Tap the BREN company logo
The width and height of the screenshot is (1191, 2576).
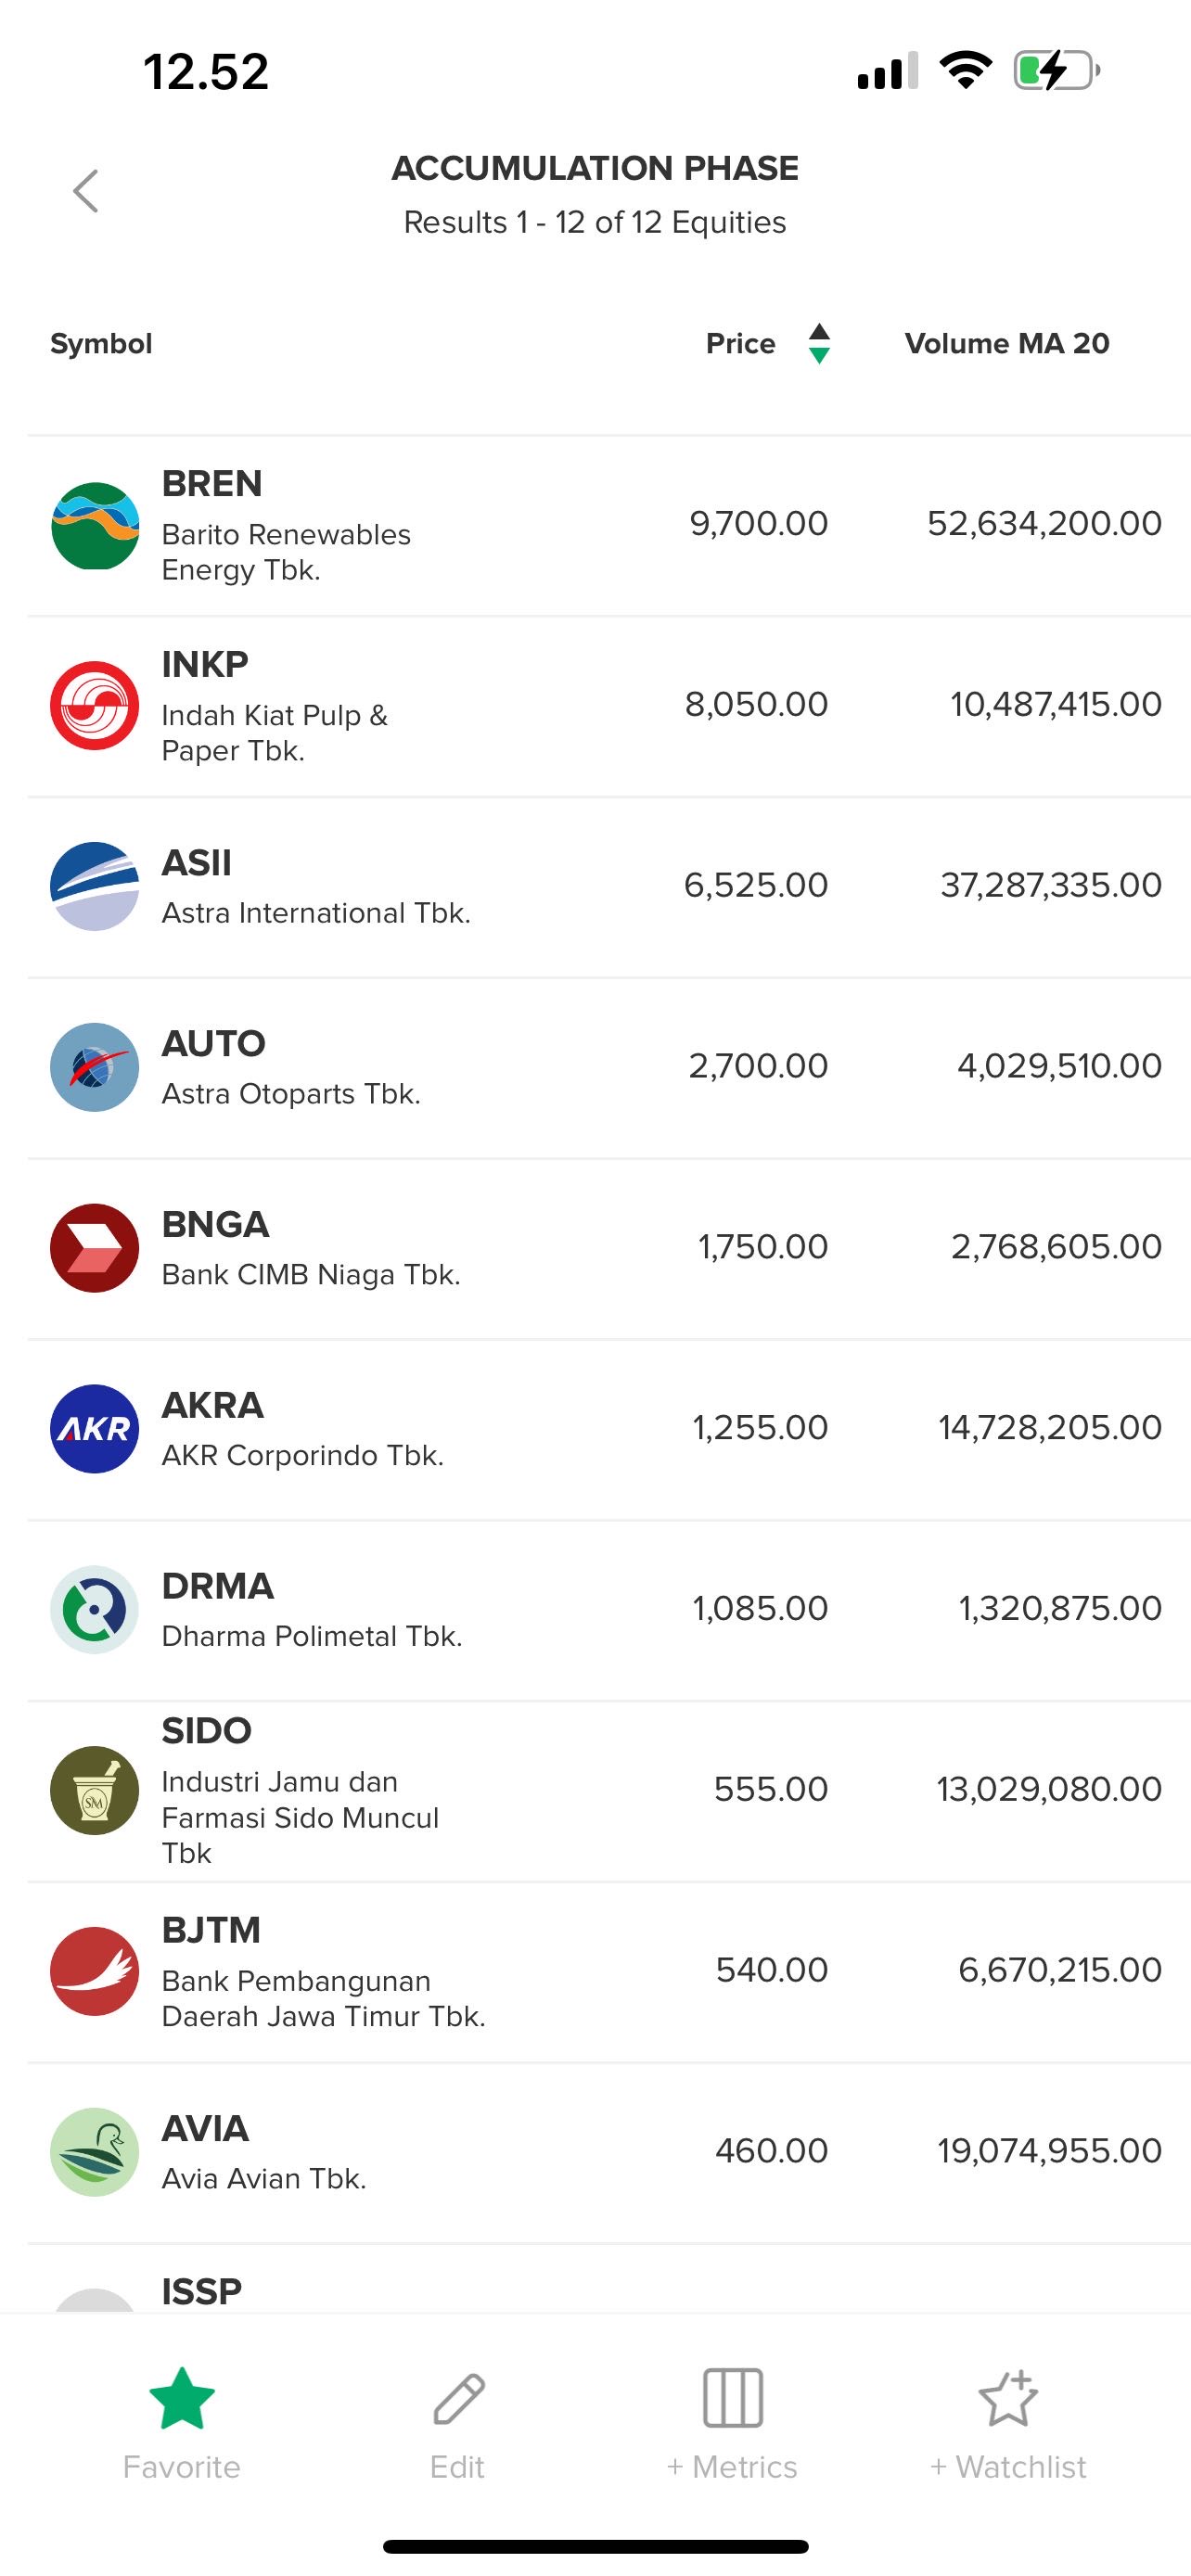coord(95,526)
